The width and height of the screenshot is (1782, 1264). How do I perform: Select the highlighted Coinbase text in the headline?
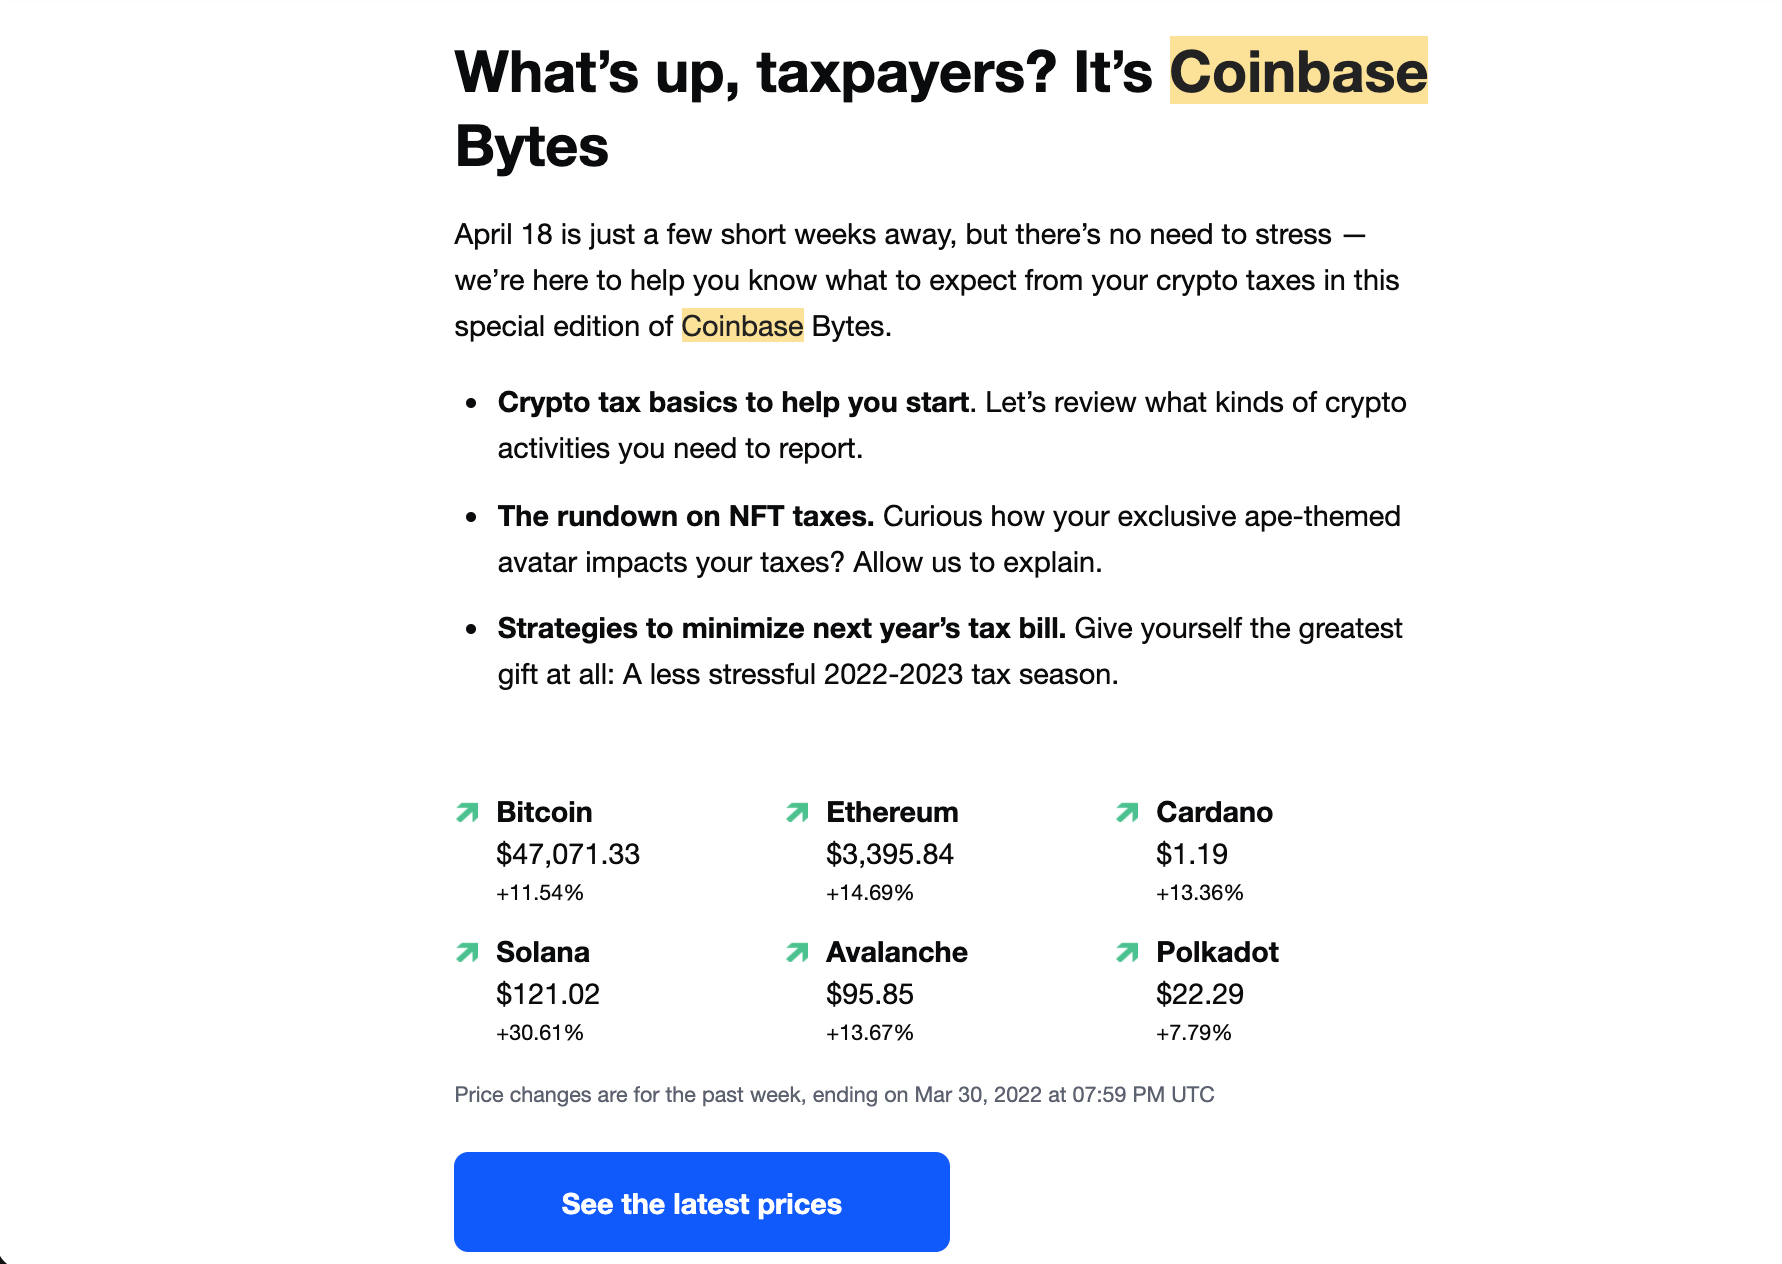point(1298,71)
